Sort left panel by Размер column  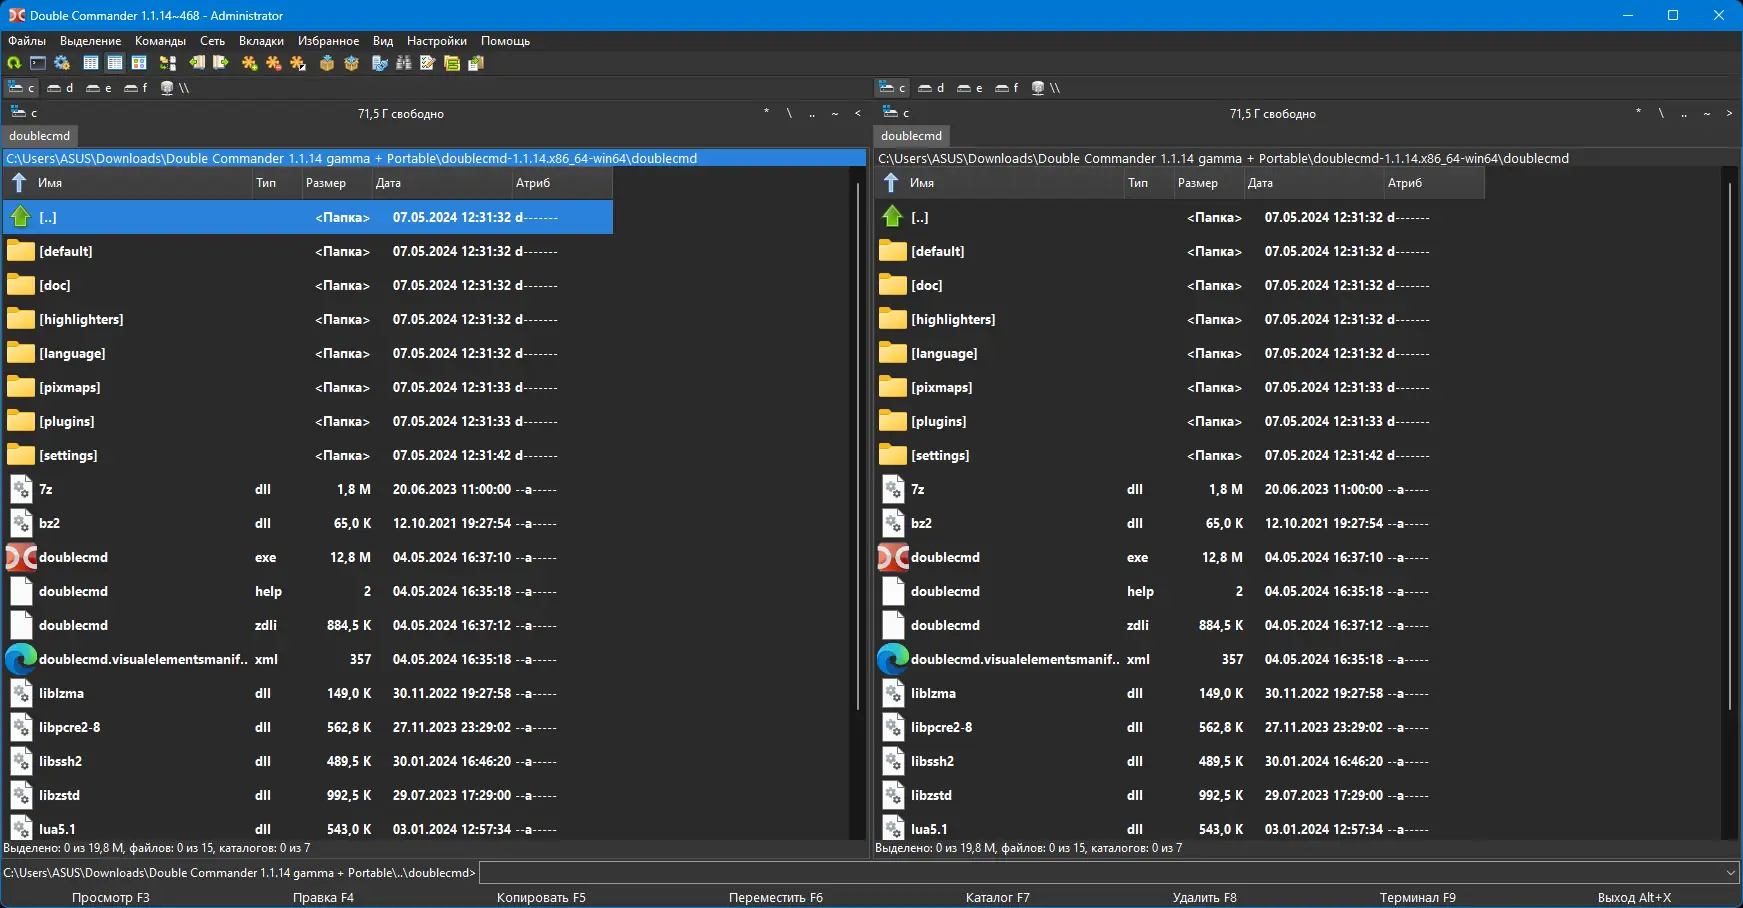click(336, 183)
